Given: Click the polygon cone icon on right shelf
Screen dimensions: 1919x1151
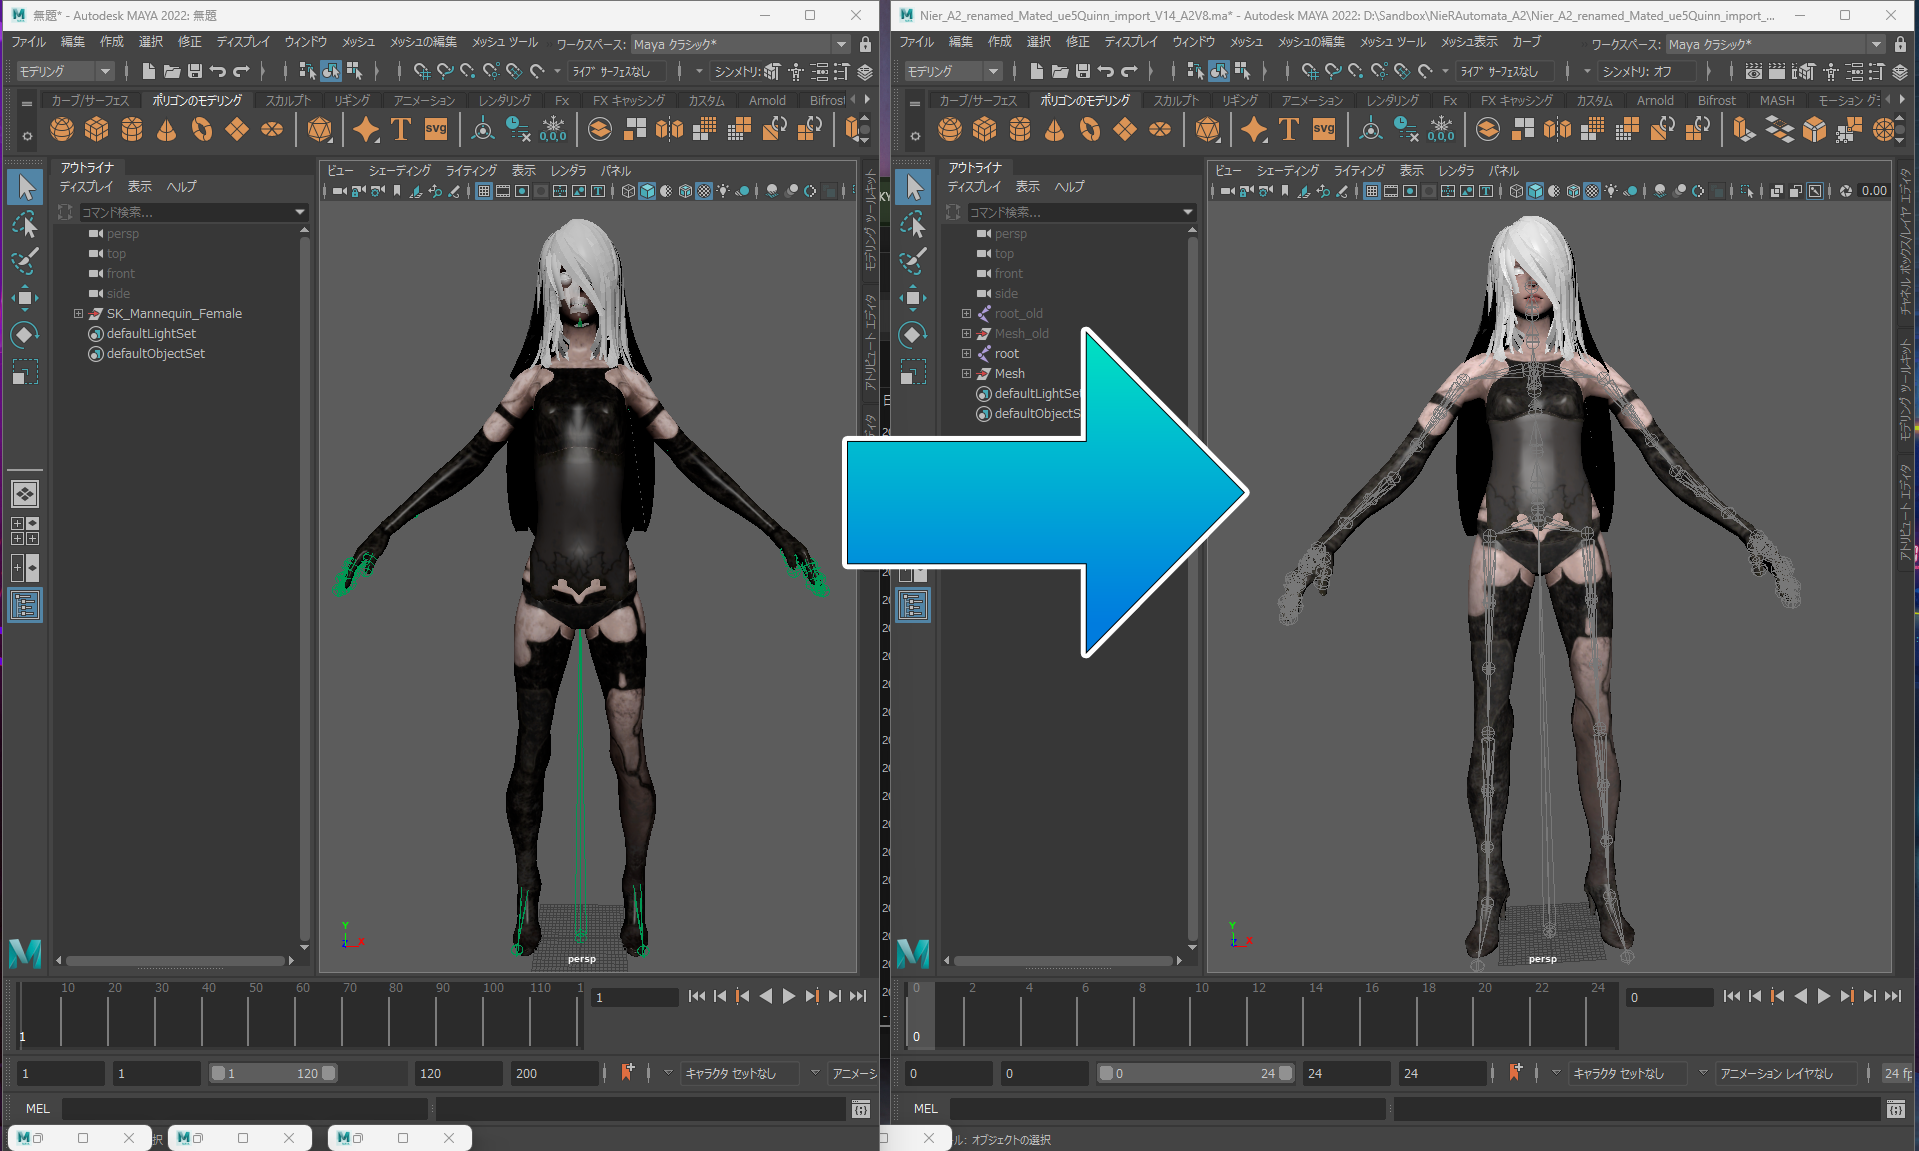Looking at the screenshot, I should coord(1055,130).
